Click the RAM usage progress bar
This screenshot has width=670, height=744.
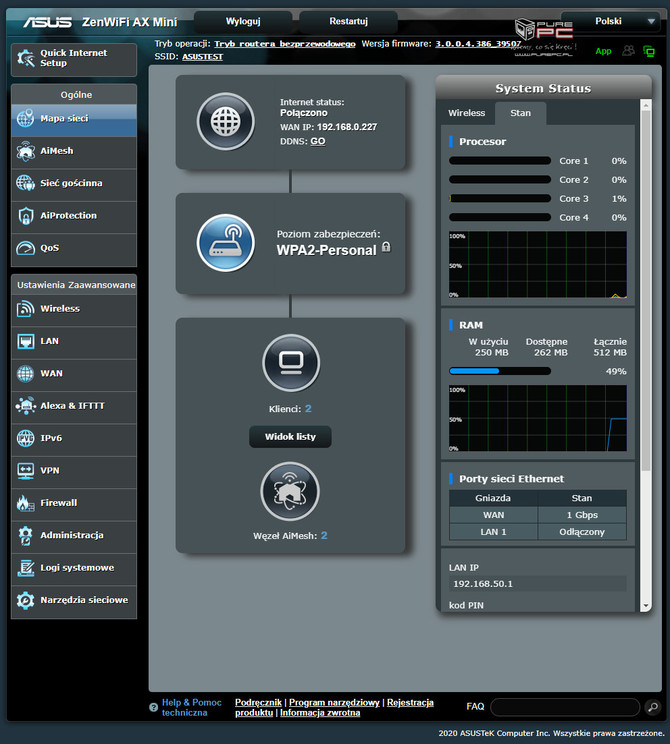tap(500, 371)
